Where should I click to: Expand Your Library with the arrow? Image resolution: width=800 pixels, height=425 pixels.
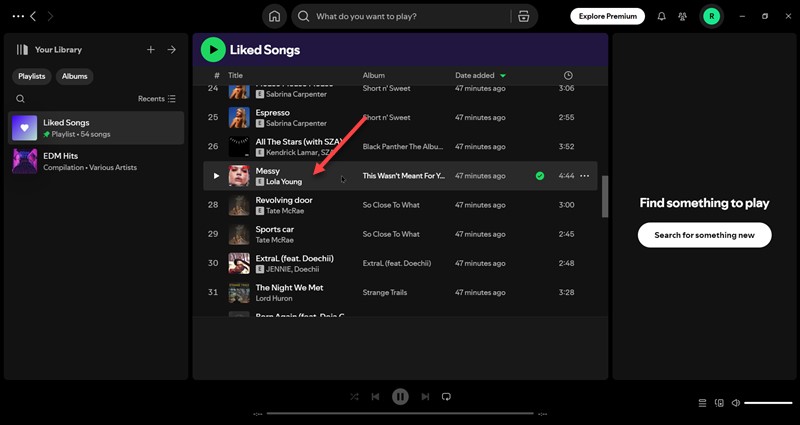172,49
